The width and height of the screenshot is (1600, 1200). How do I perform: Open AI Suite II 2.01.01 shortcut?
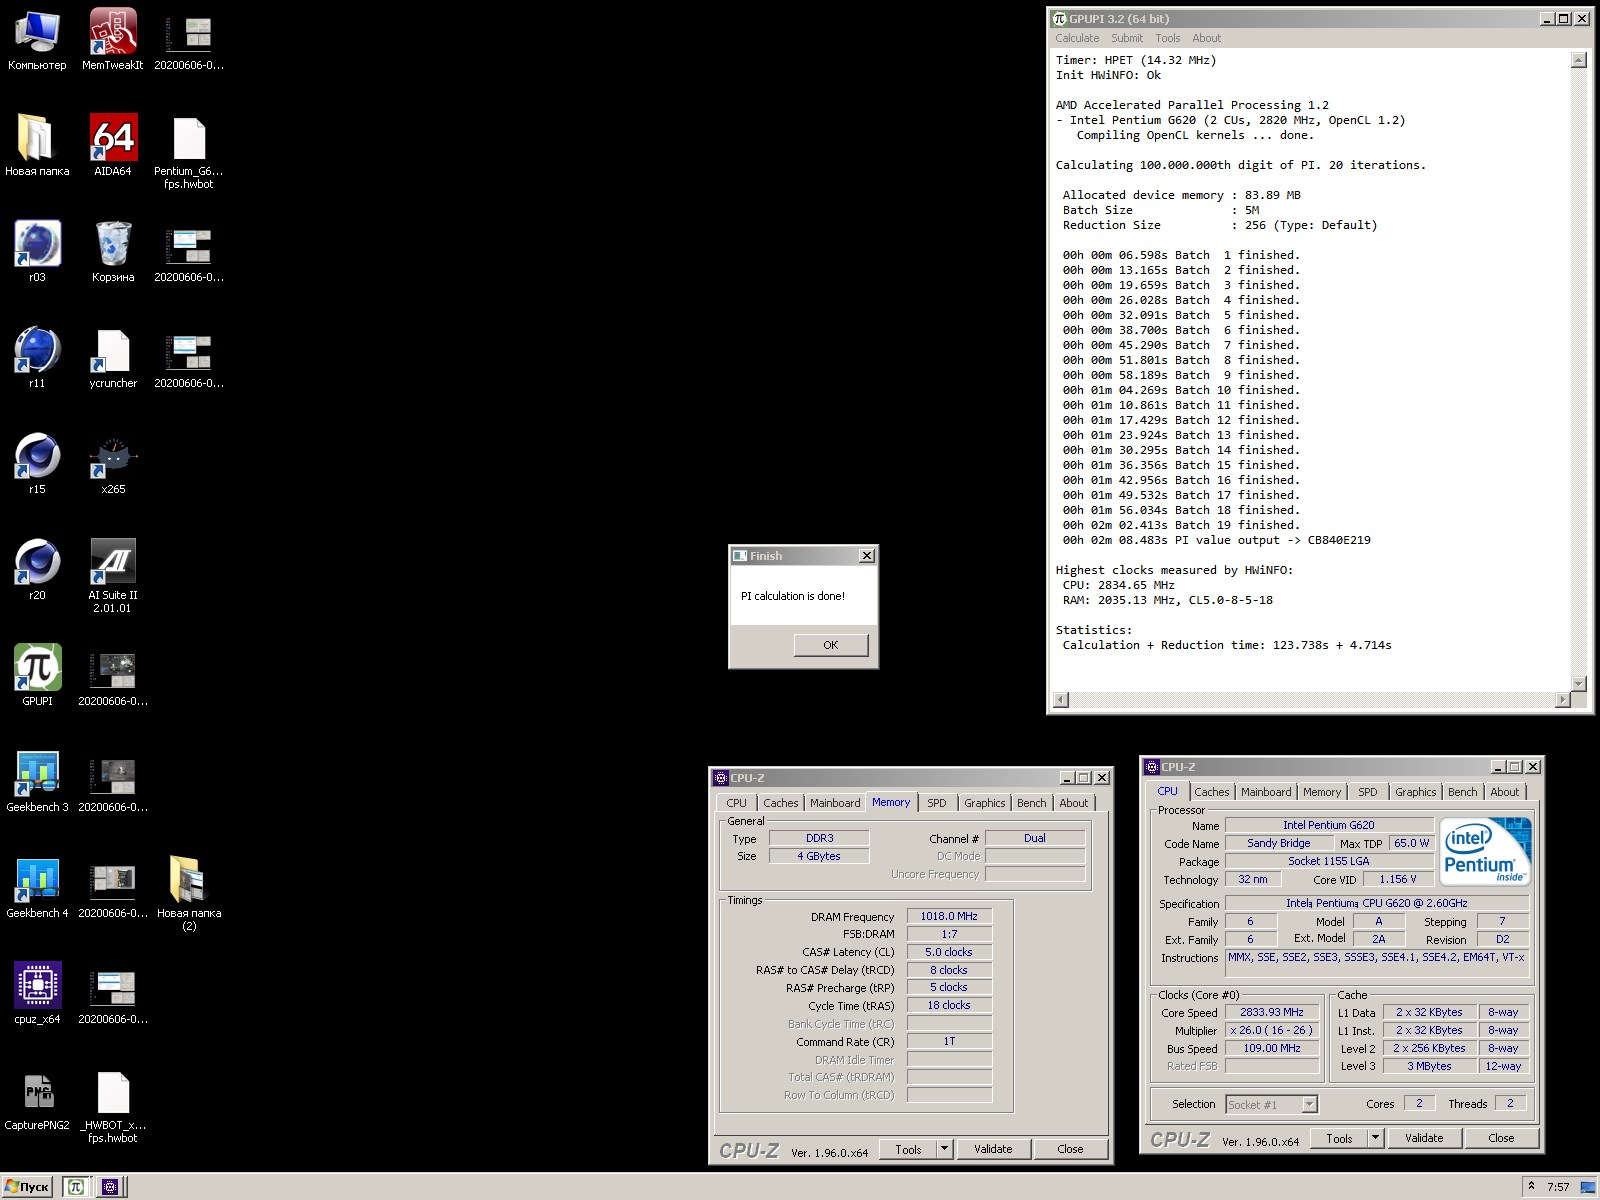(113, 576)
